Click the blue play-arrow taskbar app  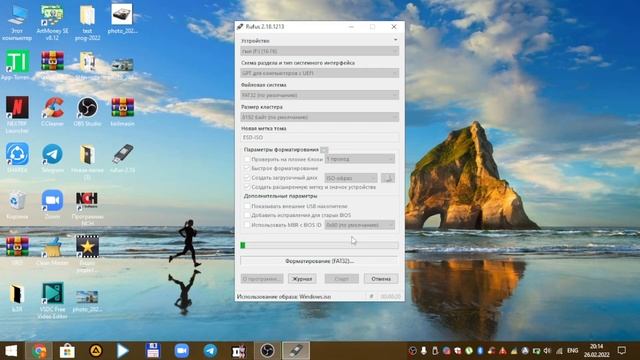[x=123, y=351]
